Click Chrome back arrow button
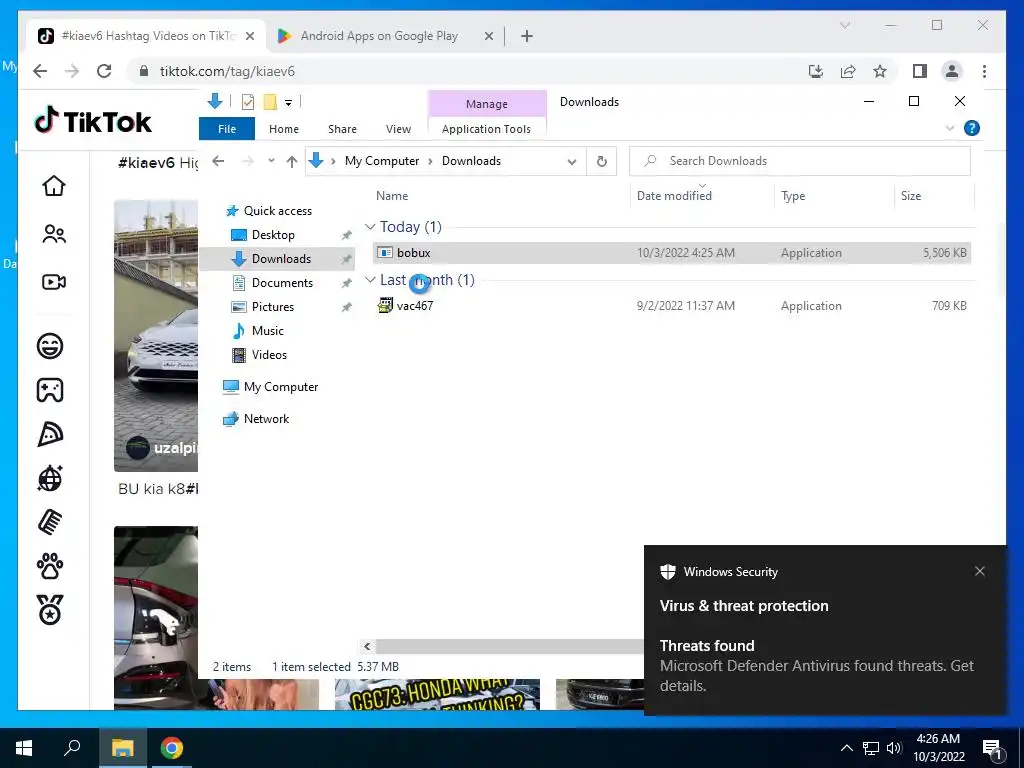 click(x=40, y=71)
